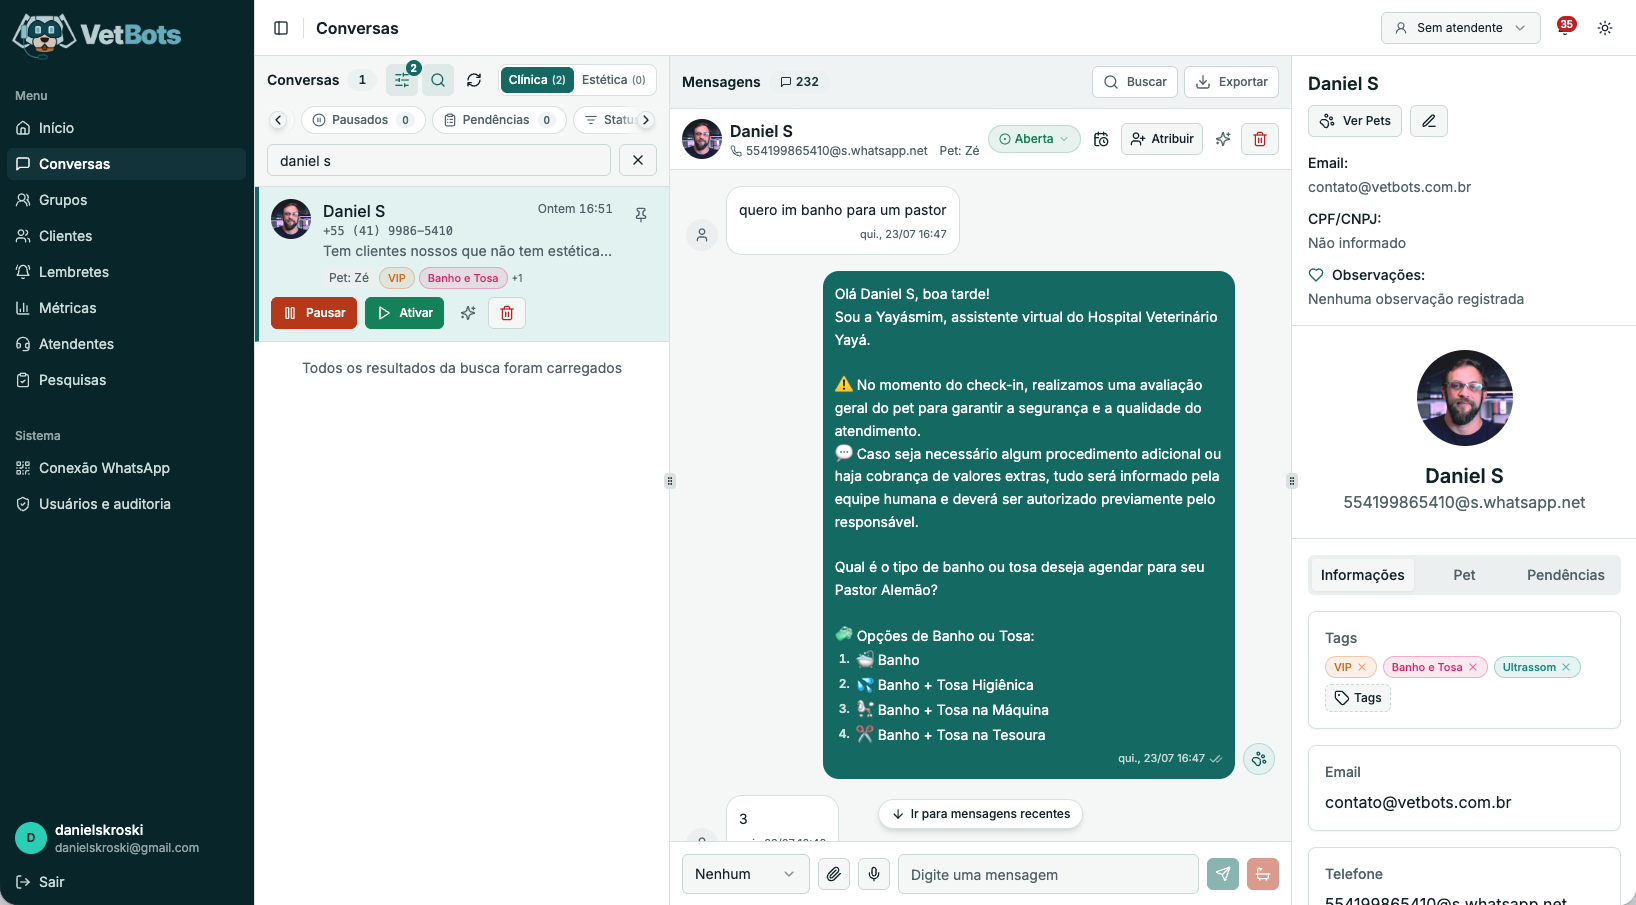Export messages with Exportar button
1636x905 pixels.
(1232, 82)
